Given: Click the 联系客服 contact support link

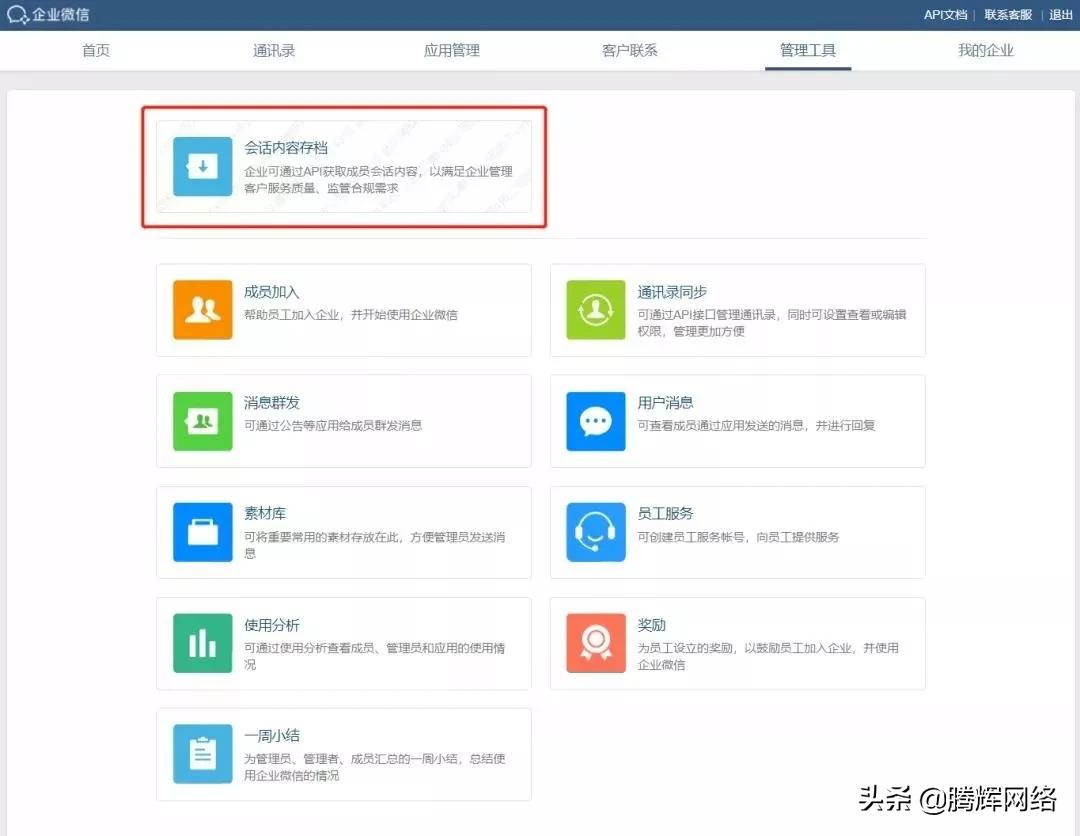Looking at the screenshot, I should point(1007,14).
